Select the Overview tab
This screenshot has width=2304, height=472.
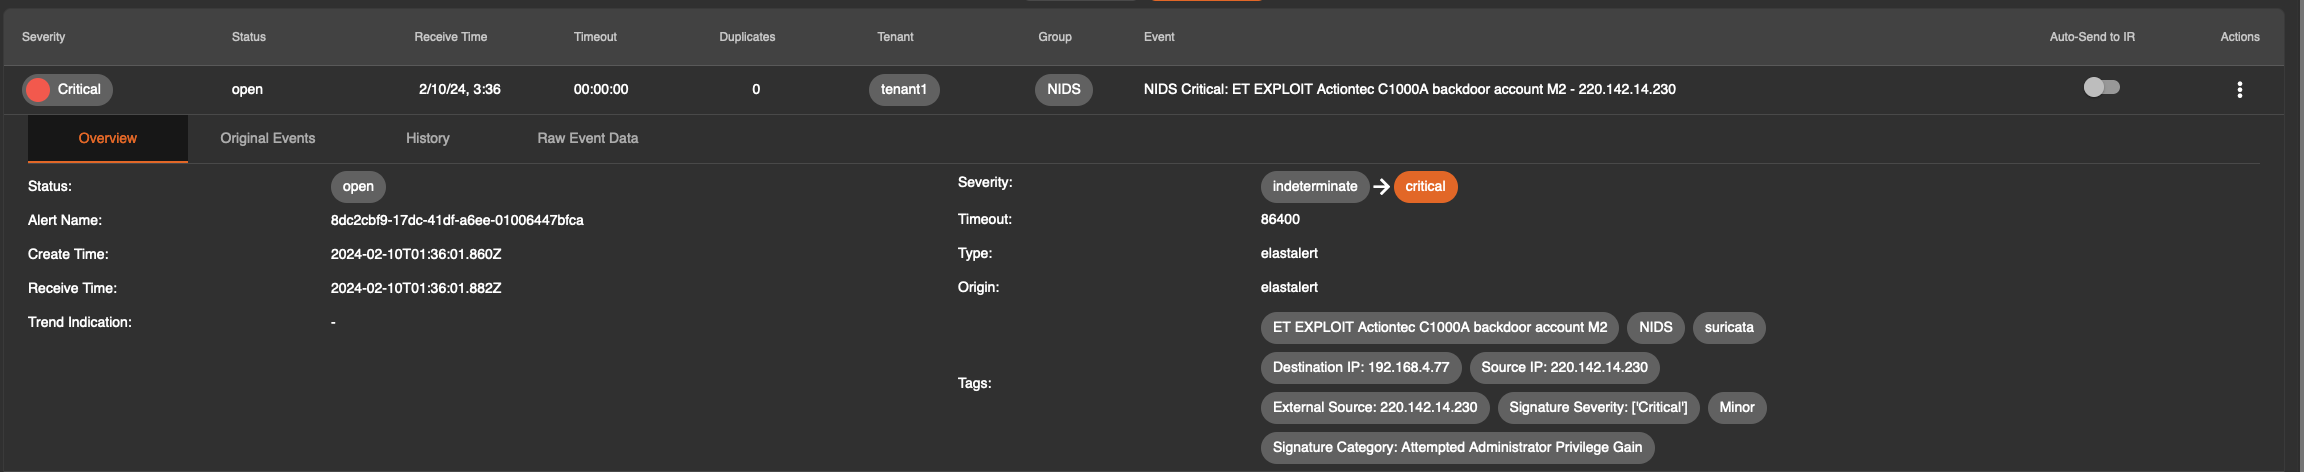107,139
